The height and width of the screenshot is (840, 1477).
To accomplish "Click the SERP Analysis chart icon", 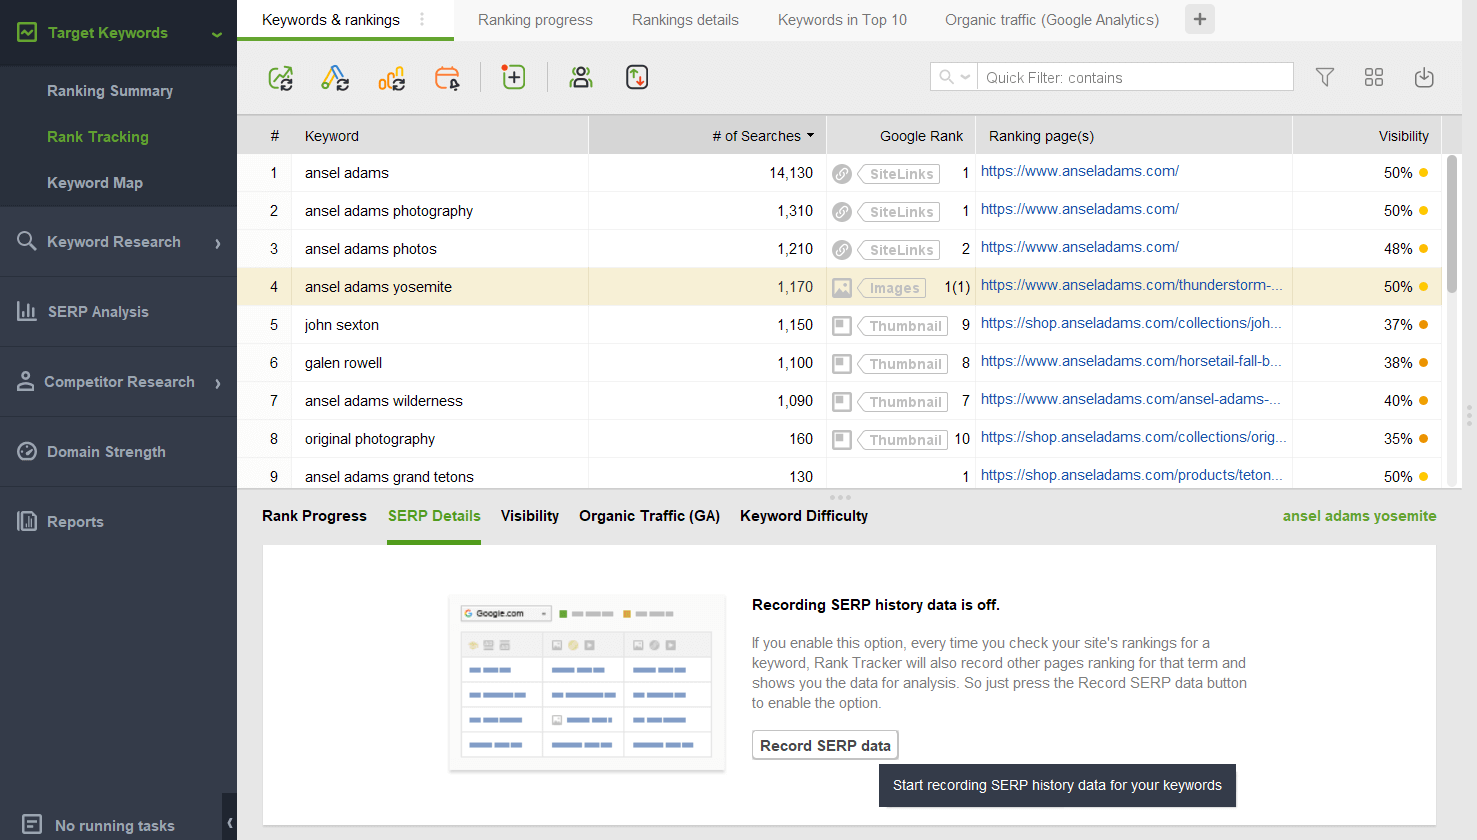I will (27, 311).
